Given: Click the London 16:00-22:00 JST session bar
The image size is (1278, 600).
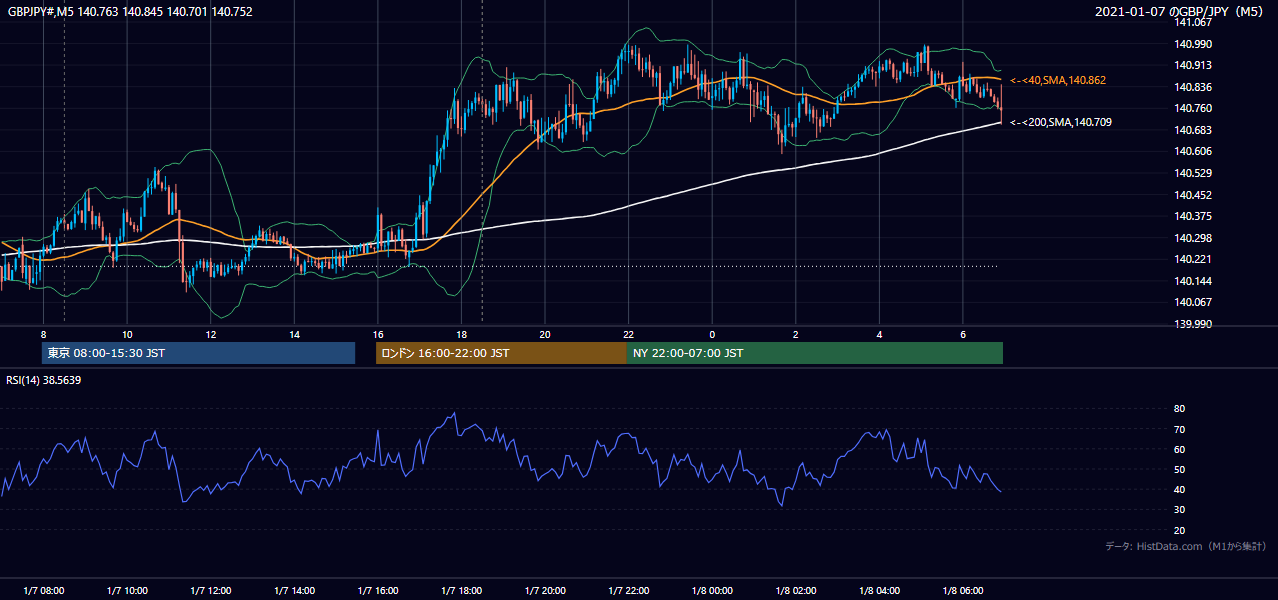Looking at the screenshot, I should click(501, 353).
